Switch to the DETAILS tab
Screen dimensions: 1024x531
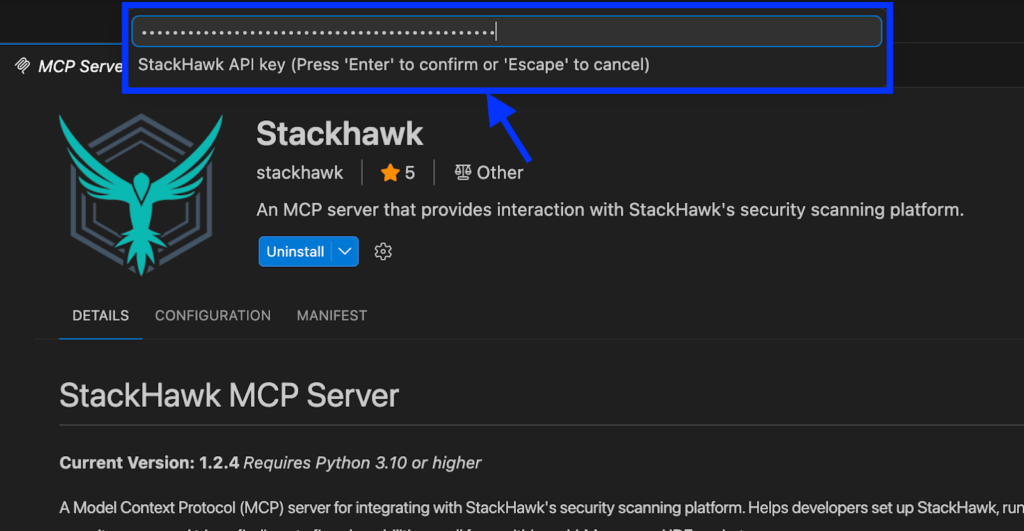pos(101,315)
